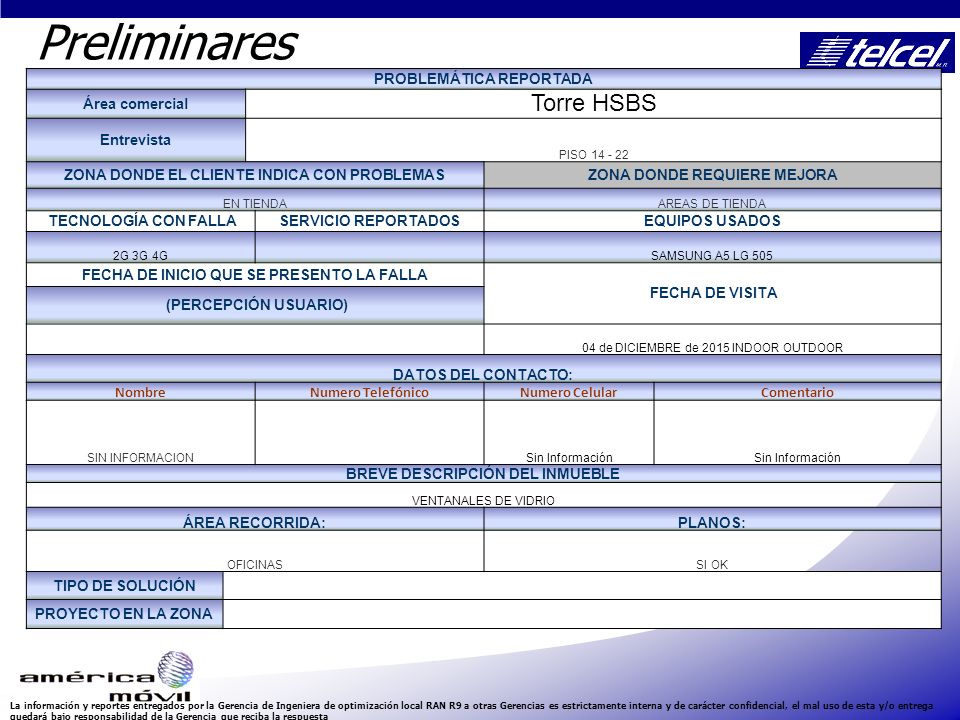This screenshot has height=720, width=960.
Task: Click the empty TIPO DE SOLUCIÓN field
Action: pyautogui.click(x=582, y=586)
